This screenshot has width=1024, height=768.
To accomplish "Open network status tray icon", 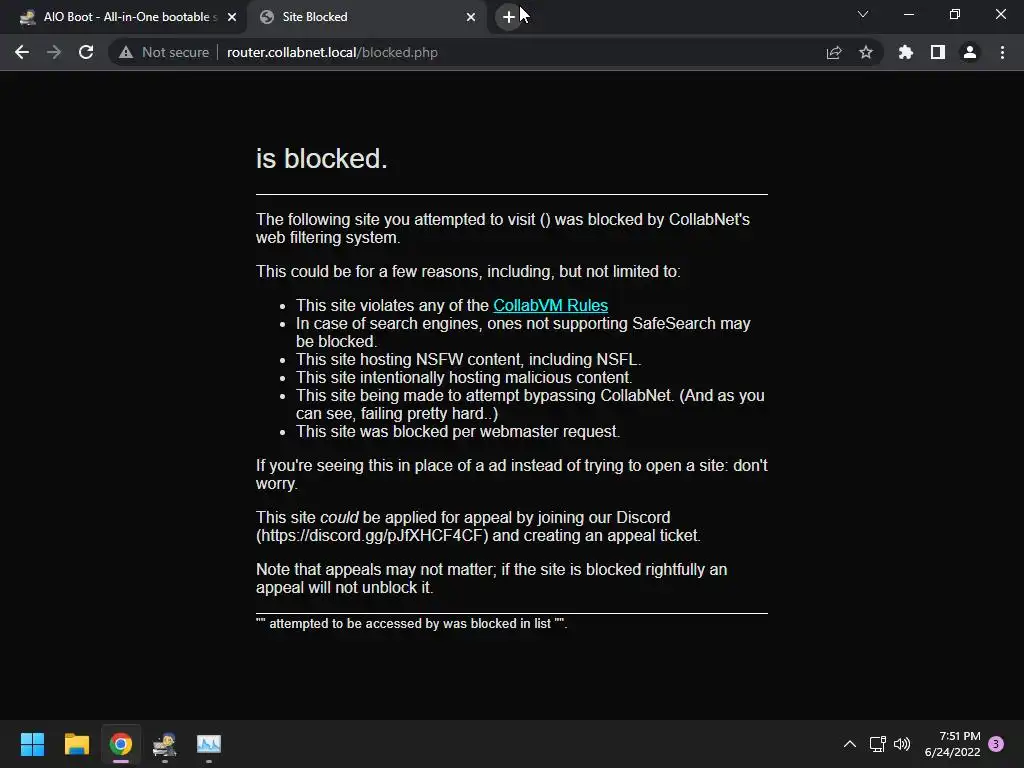I will click(878, 744).
